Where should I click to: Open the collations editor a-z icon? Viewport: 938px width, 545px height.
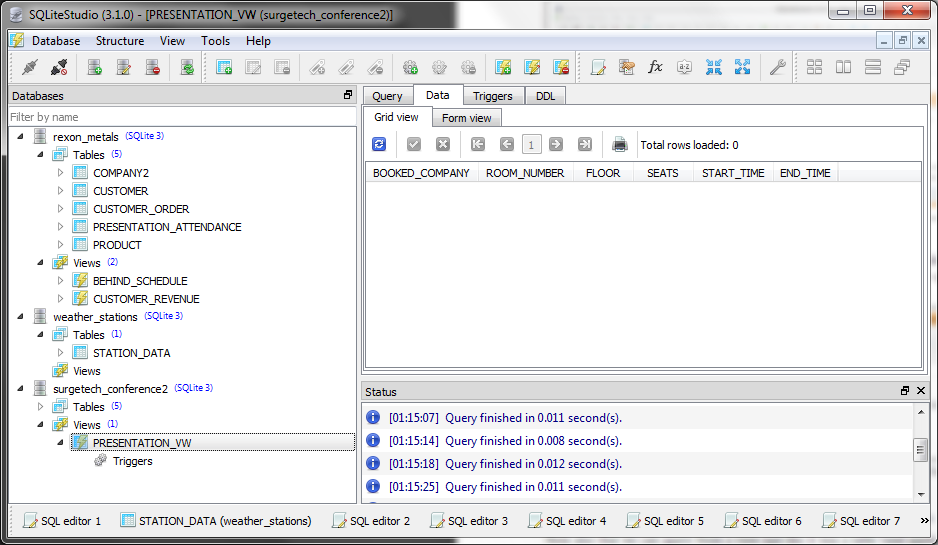click(684, 67)
